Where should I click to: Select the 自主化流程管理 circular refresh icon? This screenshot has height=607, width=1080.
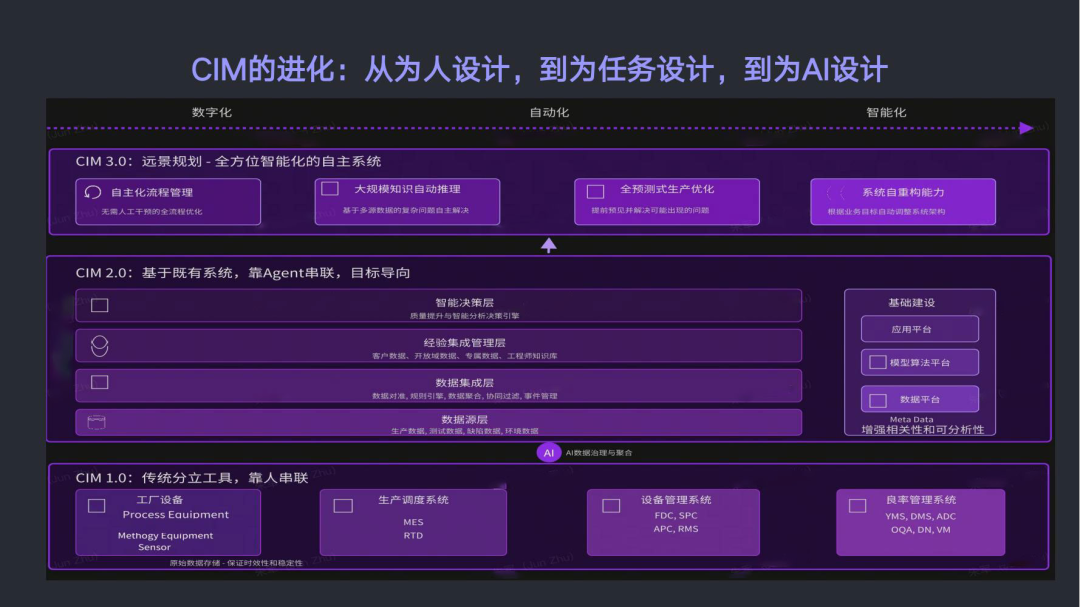coord(93,191)
